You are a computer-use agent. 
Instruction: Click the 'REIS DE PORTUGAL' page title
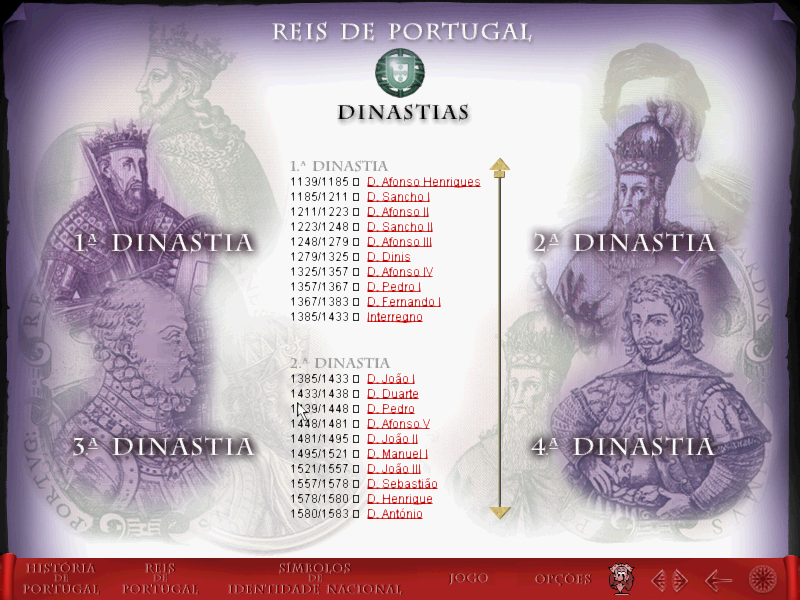click(x=402, y=32)
